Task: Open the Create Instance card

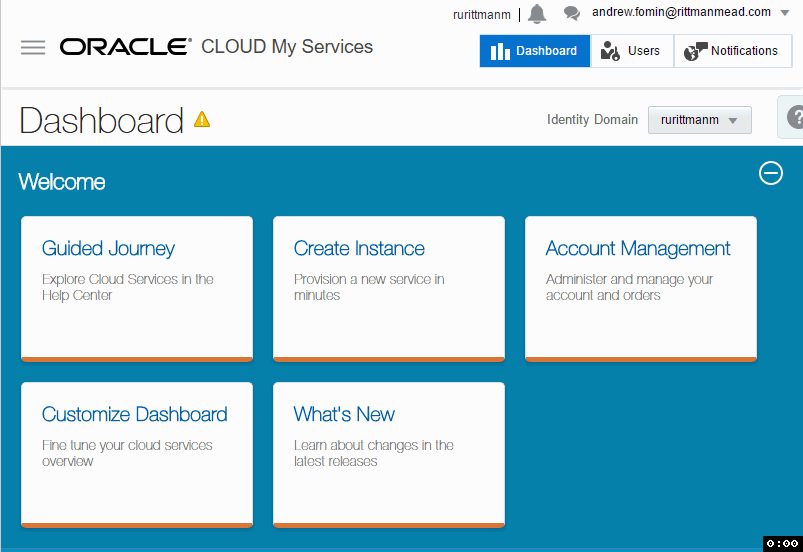Action: click(389, 289)
